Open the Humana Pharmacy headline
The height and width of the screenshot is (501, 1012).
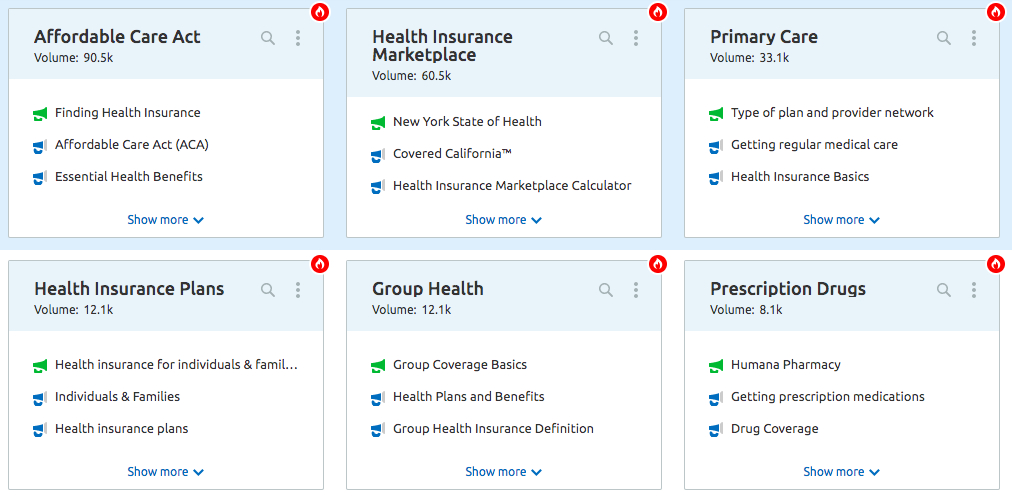tap(785, 365)
